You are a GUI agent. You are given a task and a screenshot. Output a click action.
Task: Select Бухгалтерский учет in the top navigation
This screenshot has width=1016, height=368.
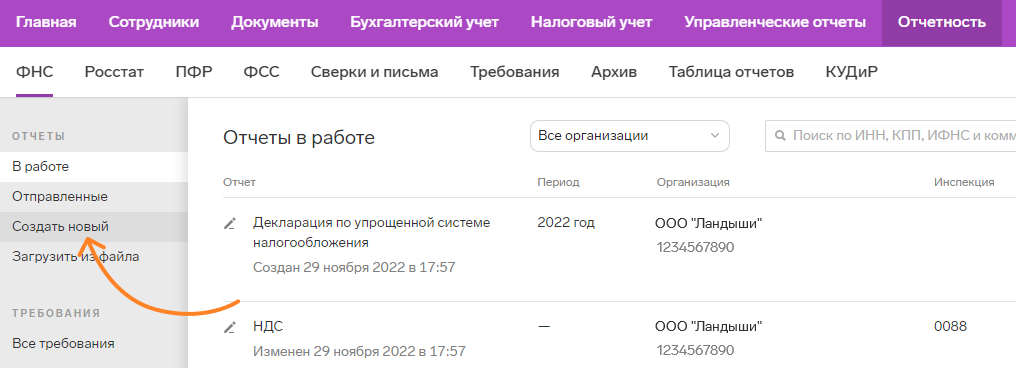click(x=424, y=23)
